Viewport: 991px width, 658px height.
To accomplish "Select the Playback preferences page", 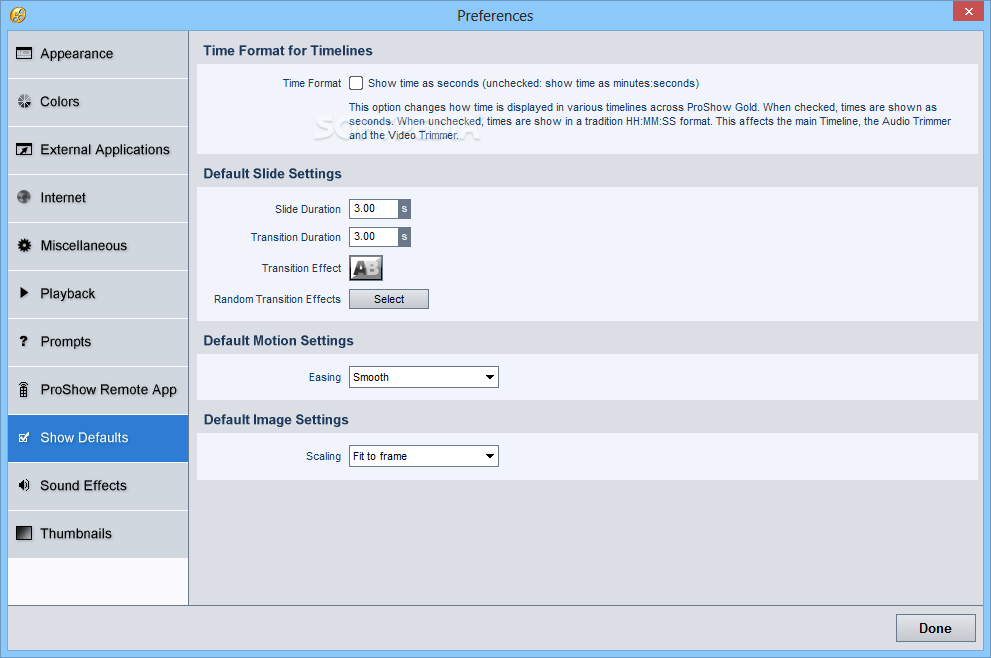I will coord(98,295).
